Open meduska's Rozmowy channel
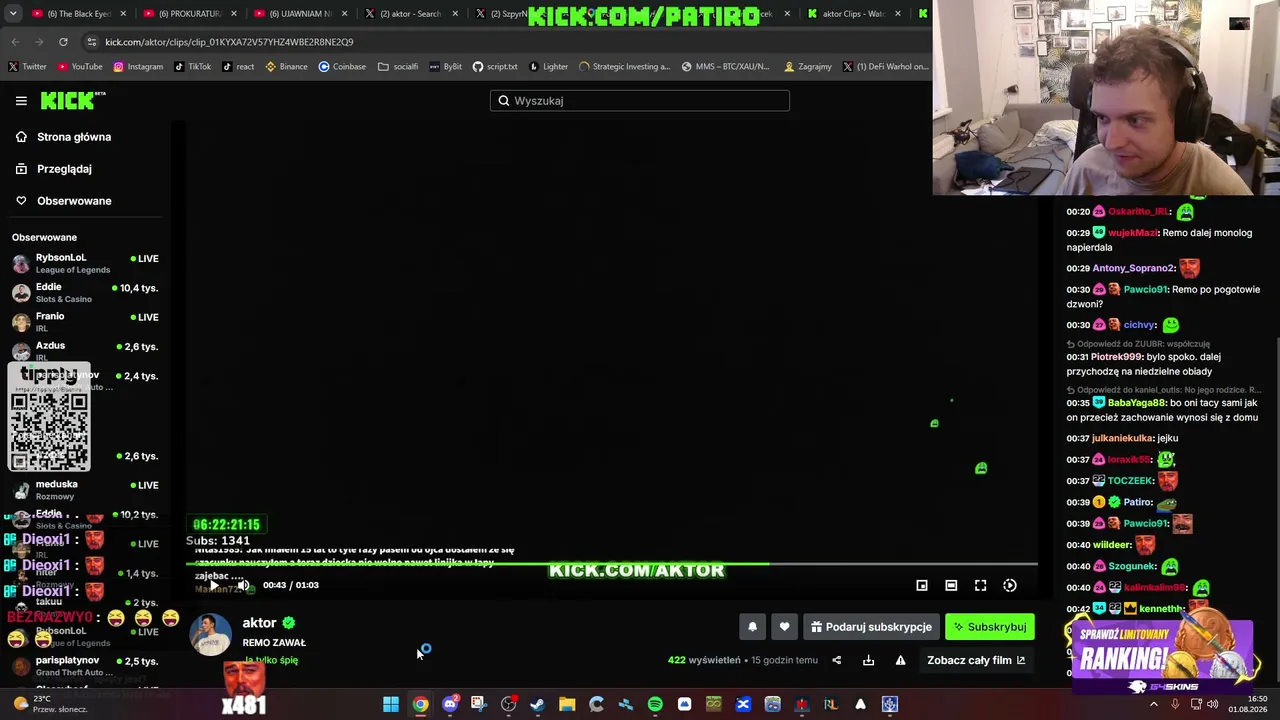Screen dimensions: 1280x720 pos(85,490)
